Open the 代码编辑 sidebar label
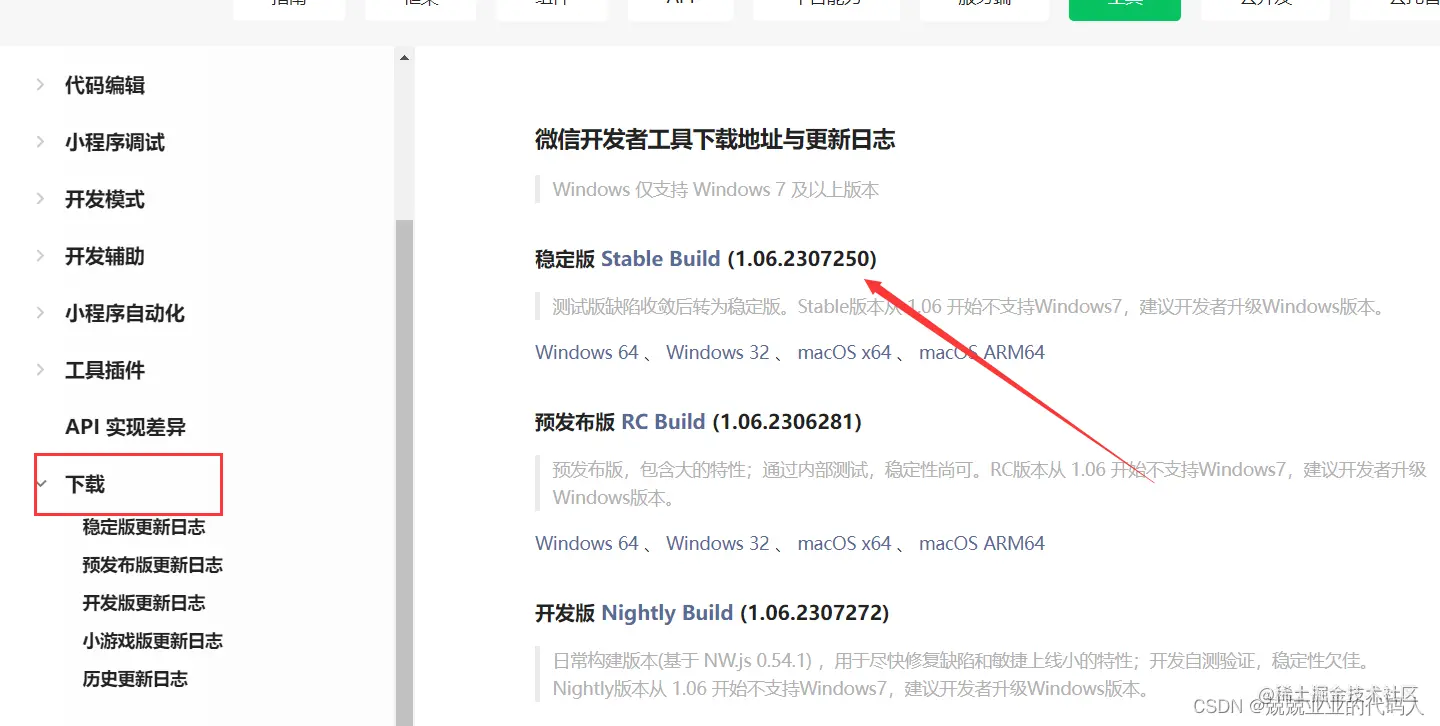1440x726 pixels. tap(105, 86)
